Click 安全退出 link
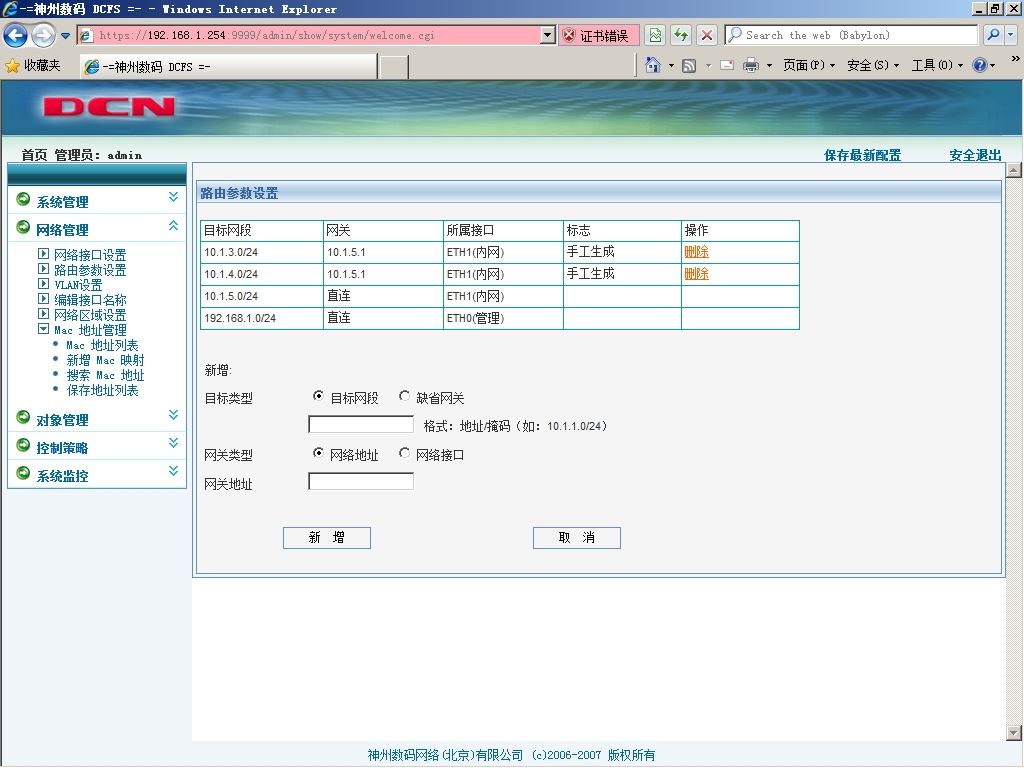 (975, 155)
